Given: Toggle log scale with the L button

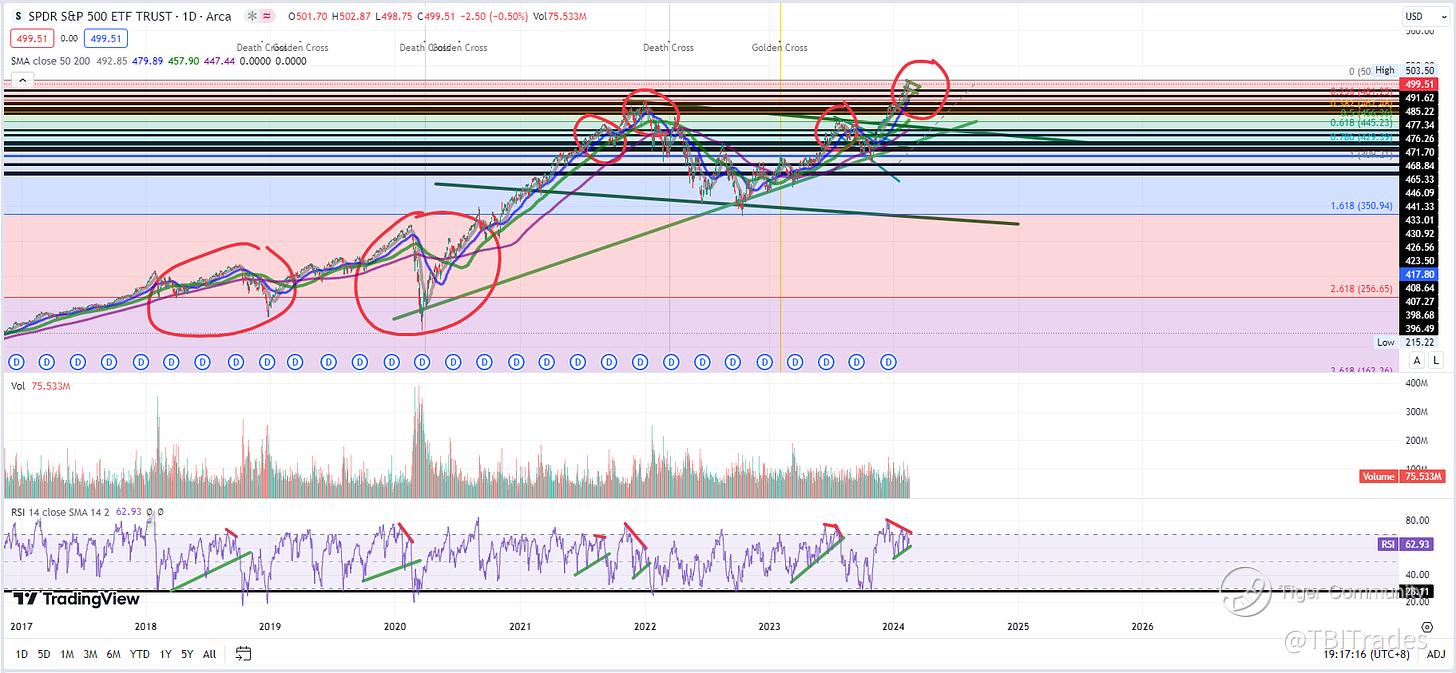Looking at the screenshot, I should (1436, 361).
